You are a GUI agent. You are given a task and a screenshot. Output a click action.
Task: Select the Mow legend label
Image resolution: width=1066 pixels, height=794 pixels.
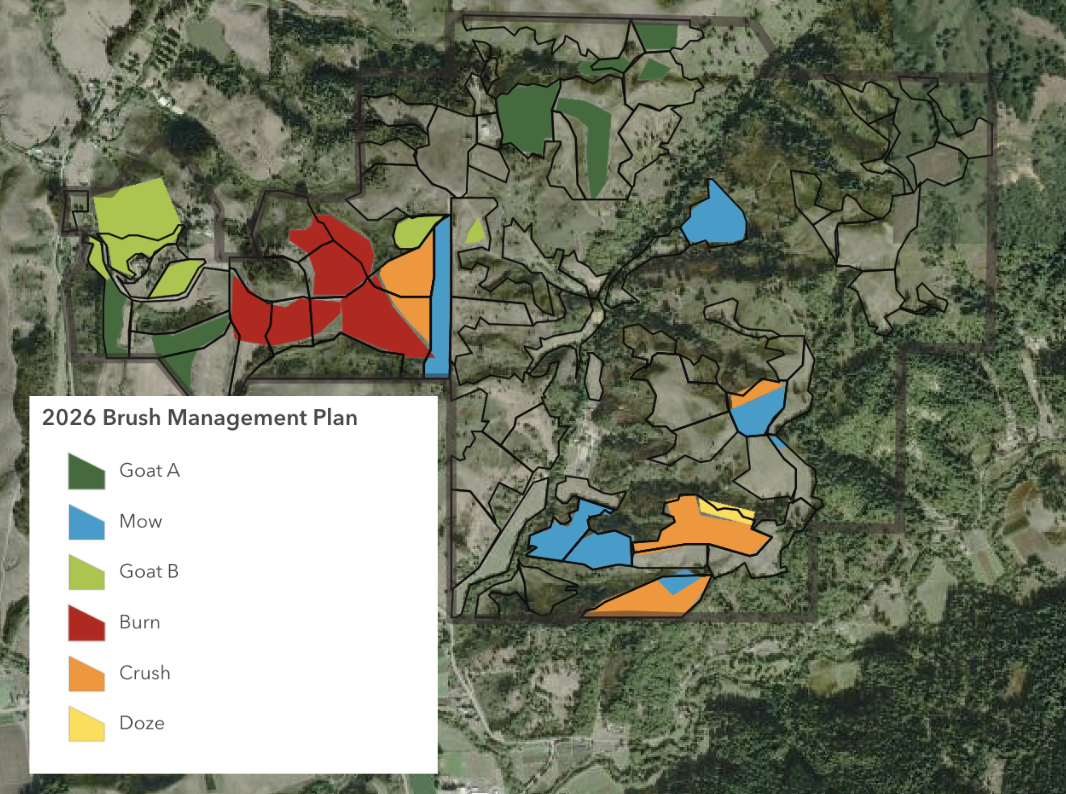(x=141, y=521)
